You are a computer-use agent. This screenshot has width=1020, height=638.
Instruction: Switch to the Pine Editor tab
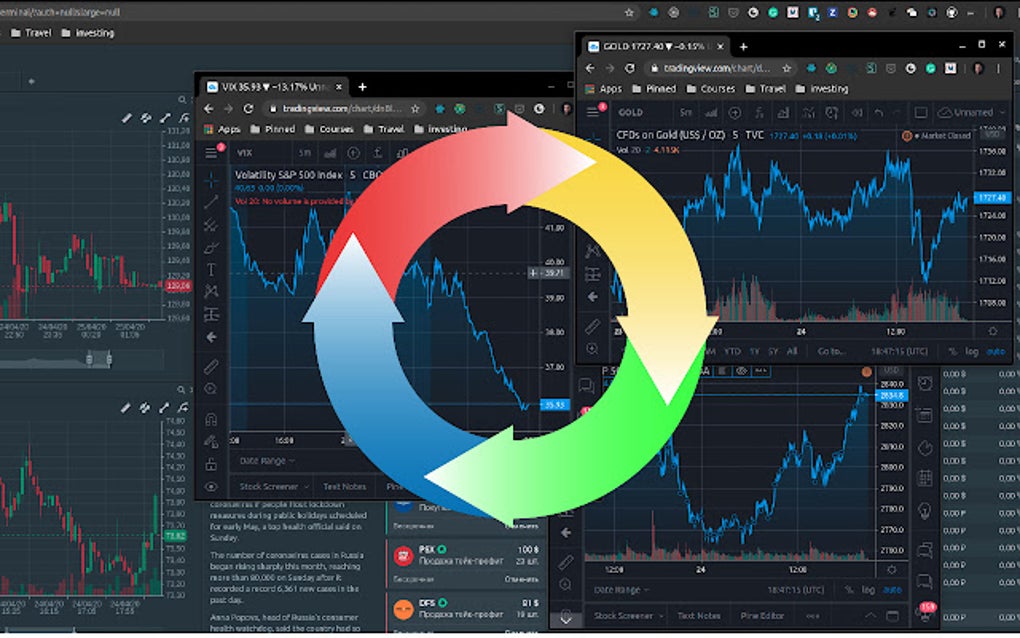(x=762, y=615)
